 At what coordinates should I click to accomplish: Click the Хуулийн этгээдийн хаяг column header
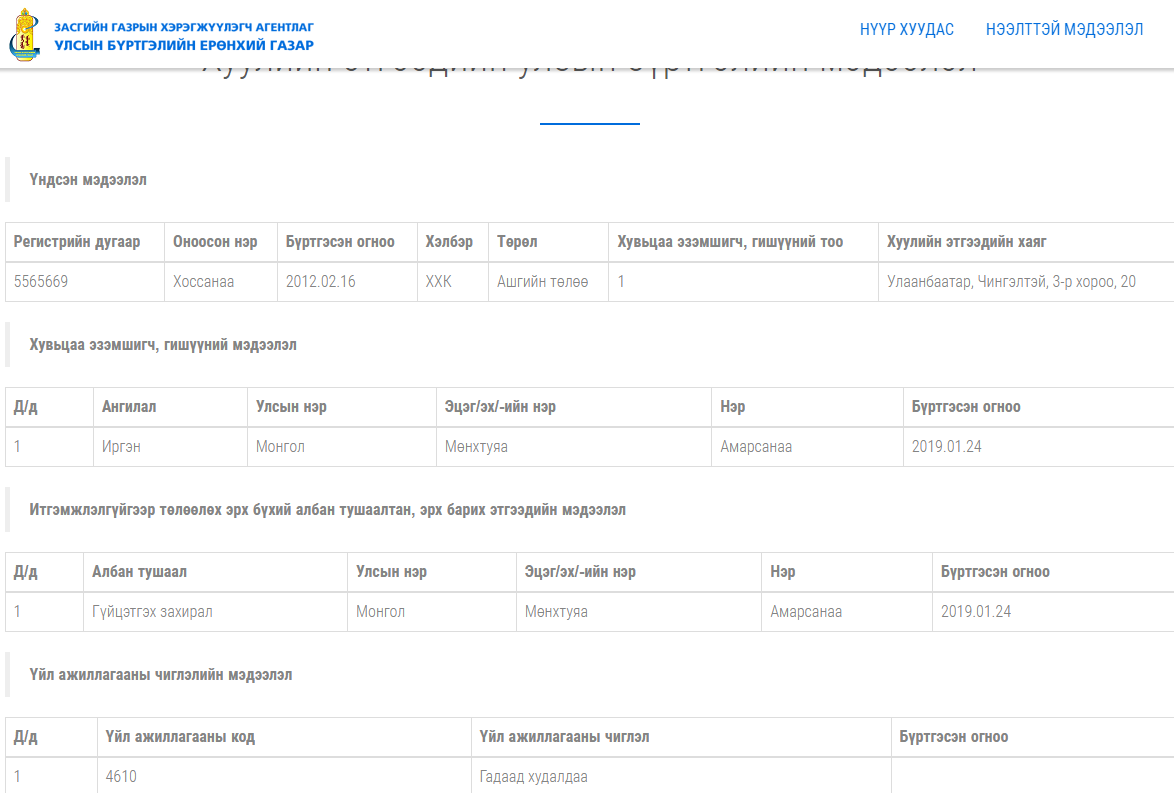967,242
